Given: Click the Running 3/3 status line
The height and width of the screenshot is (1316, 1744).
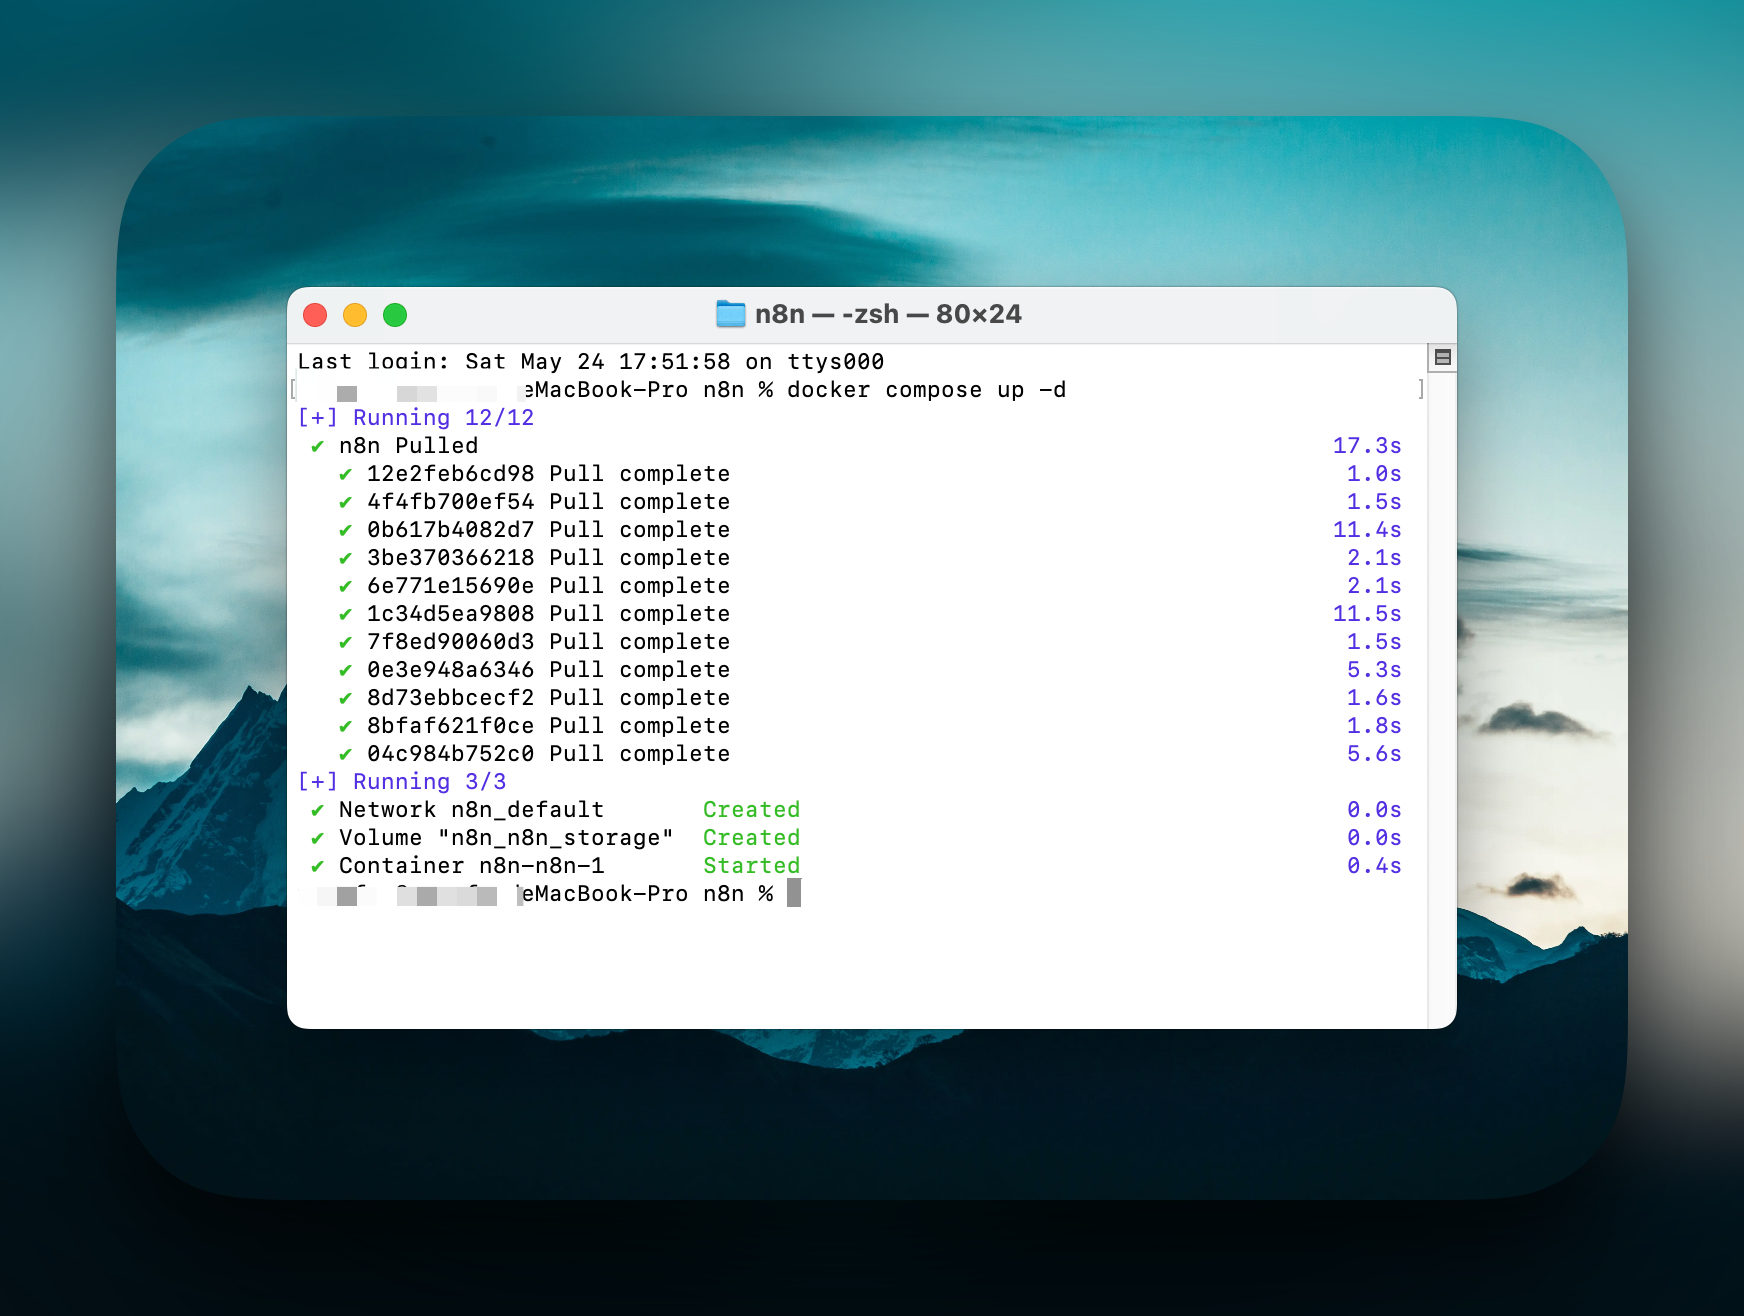Looking at the screenshot, I should pos(402,782).
